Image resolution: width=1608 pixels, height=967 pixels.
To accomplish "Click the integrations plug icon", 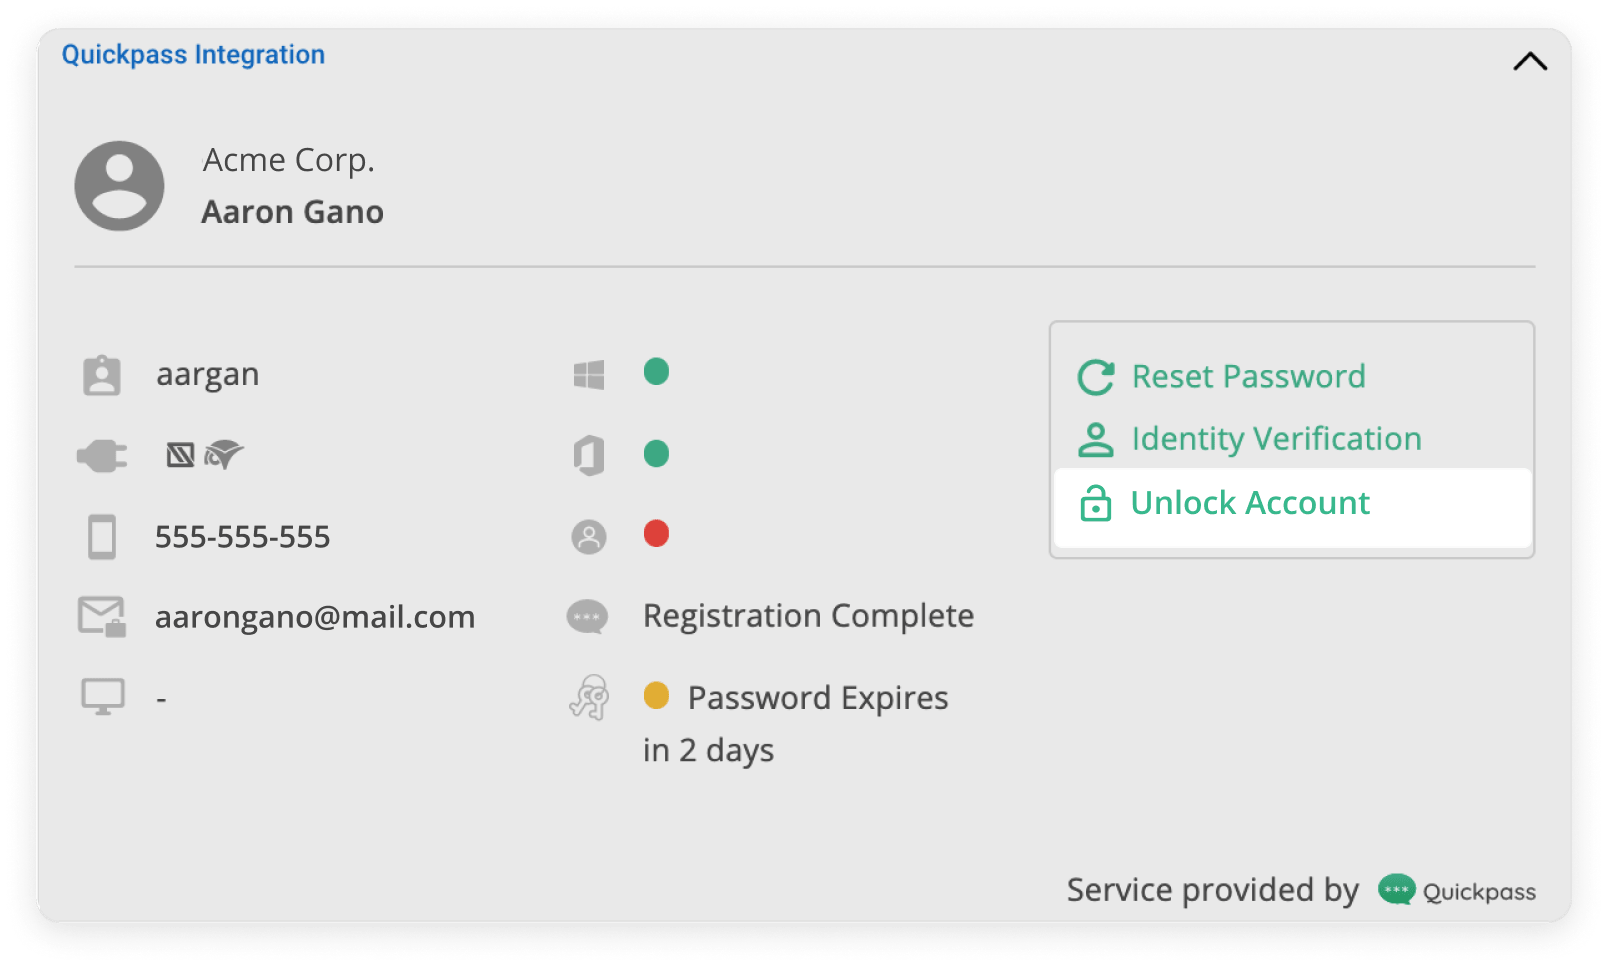I will pyautogui.click(x=102, y=456).
